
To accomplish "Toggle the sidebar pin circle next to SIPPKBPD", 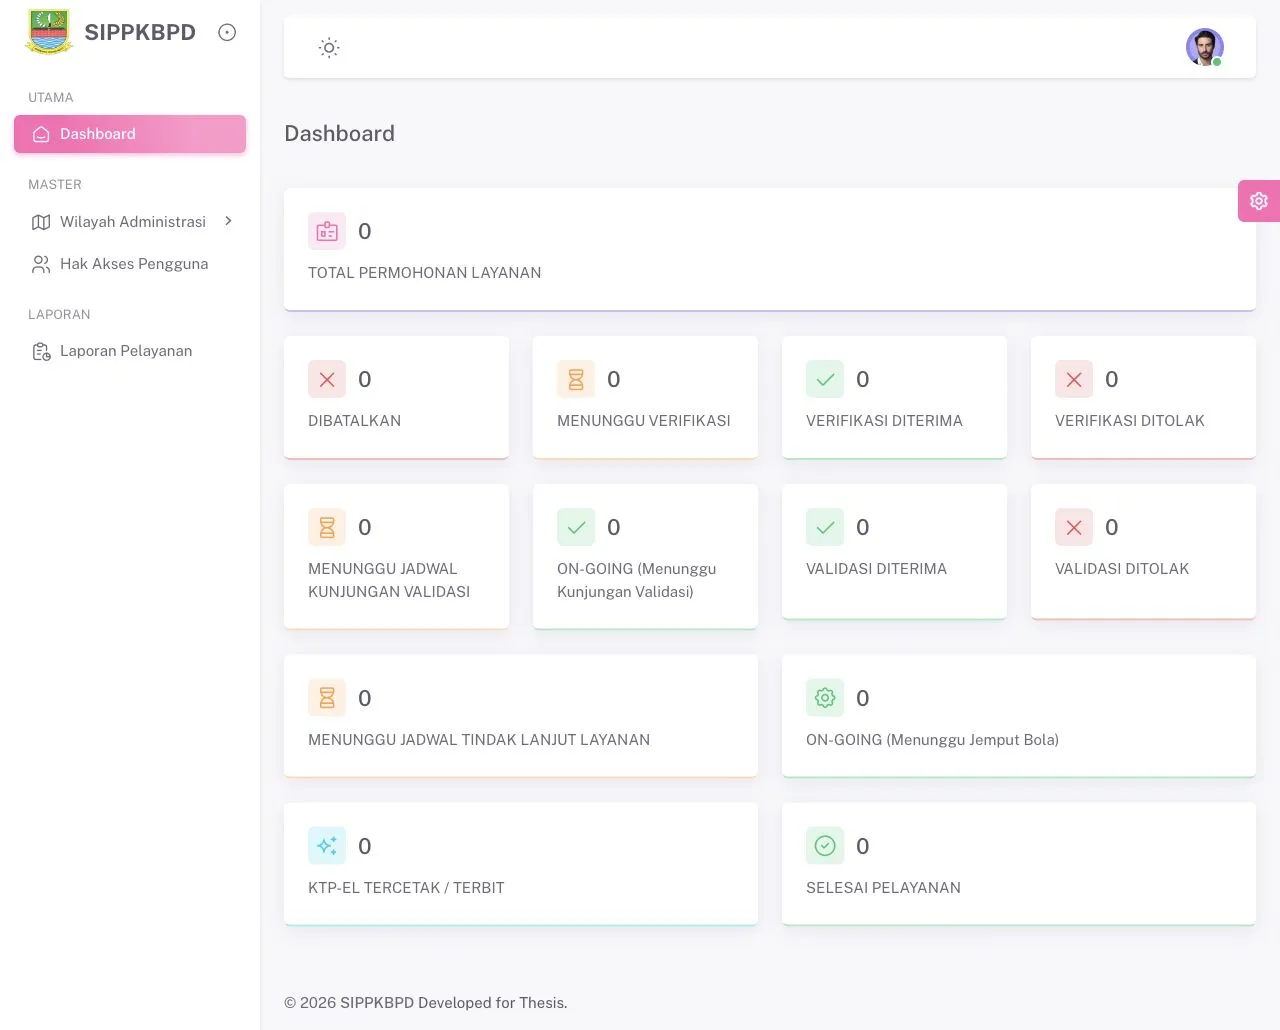I will coord(227,32).
